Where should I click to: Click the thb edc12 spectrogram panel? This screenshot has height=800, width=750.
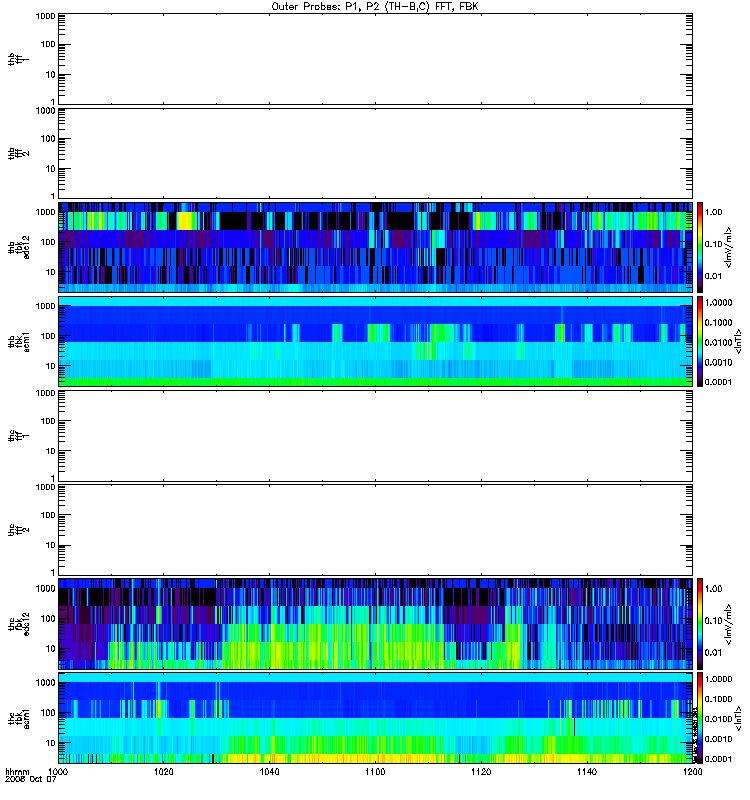coord(374,247)
